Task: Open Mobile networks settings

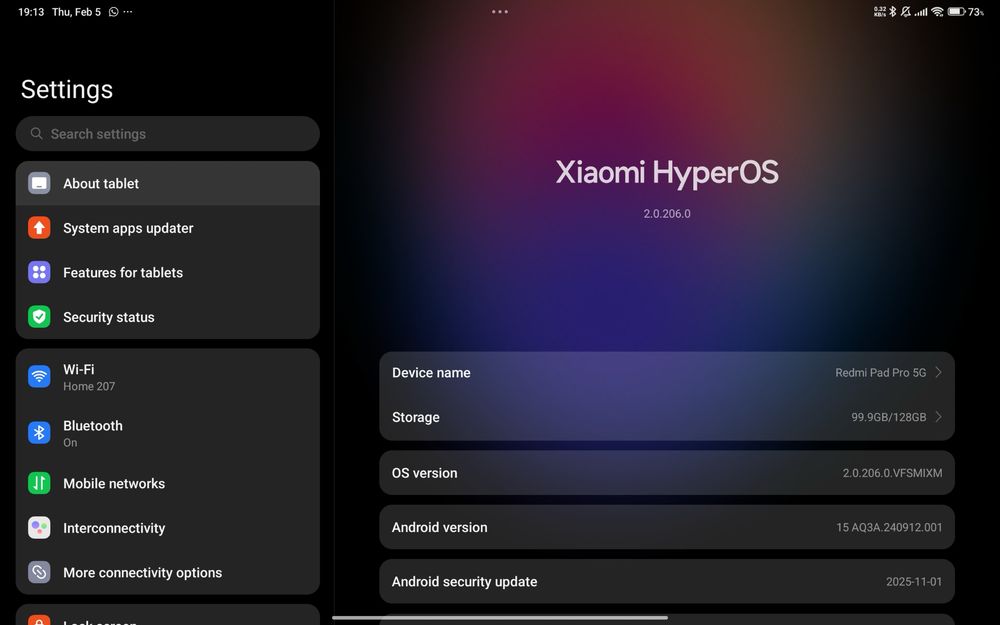Action: click(x=168, y=483)
